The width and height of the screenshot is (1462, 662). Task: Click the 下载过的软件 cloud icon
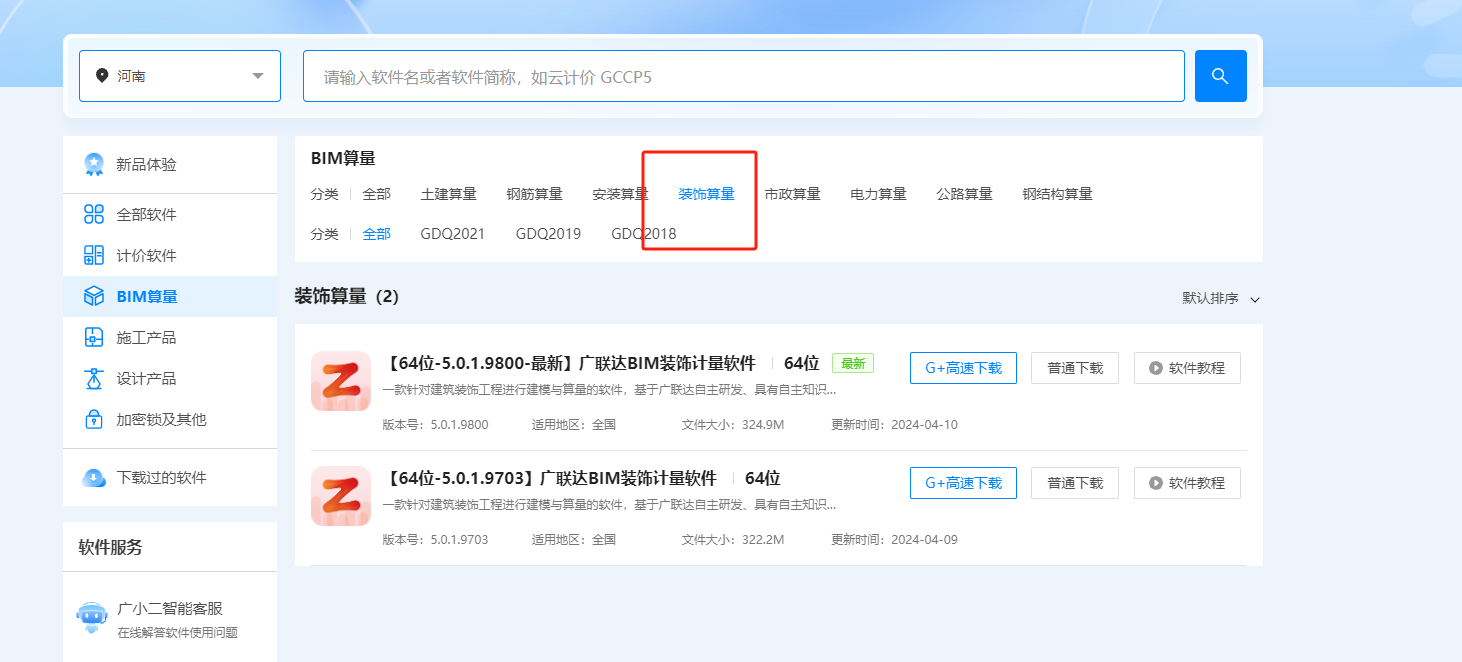pyautogui.click(x=94, y=478)
